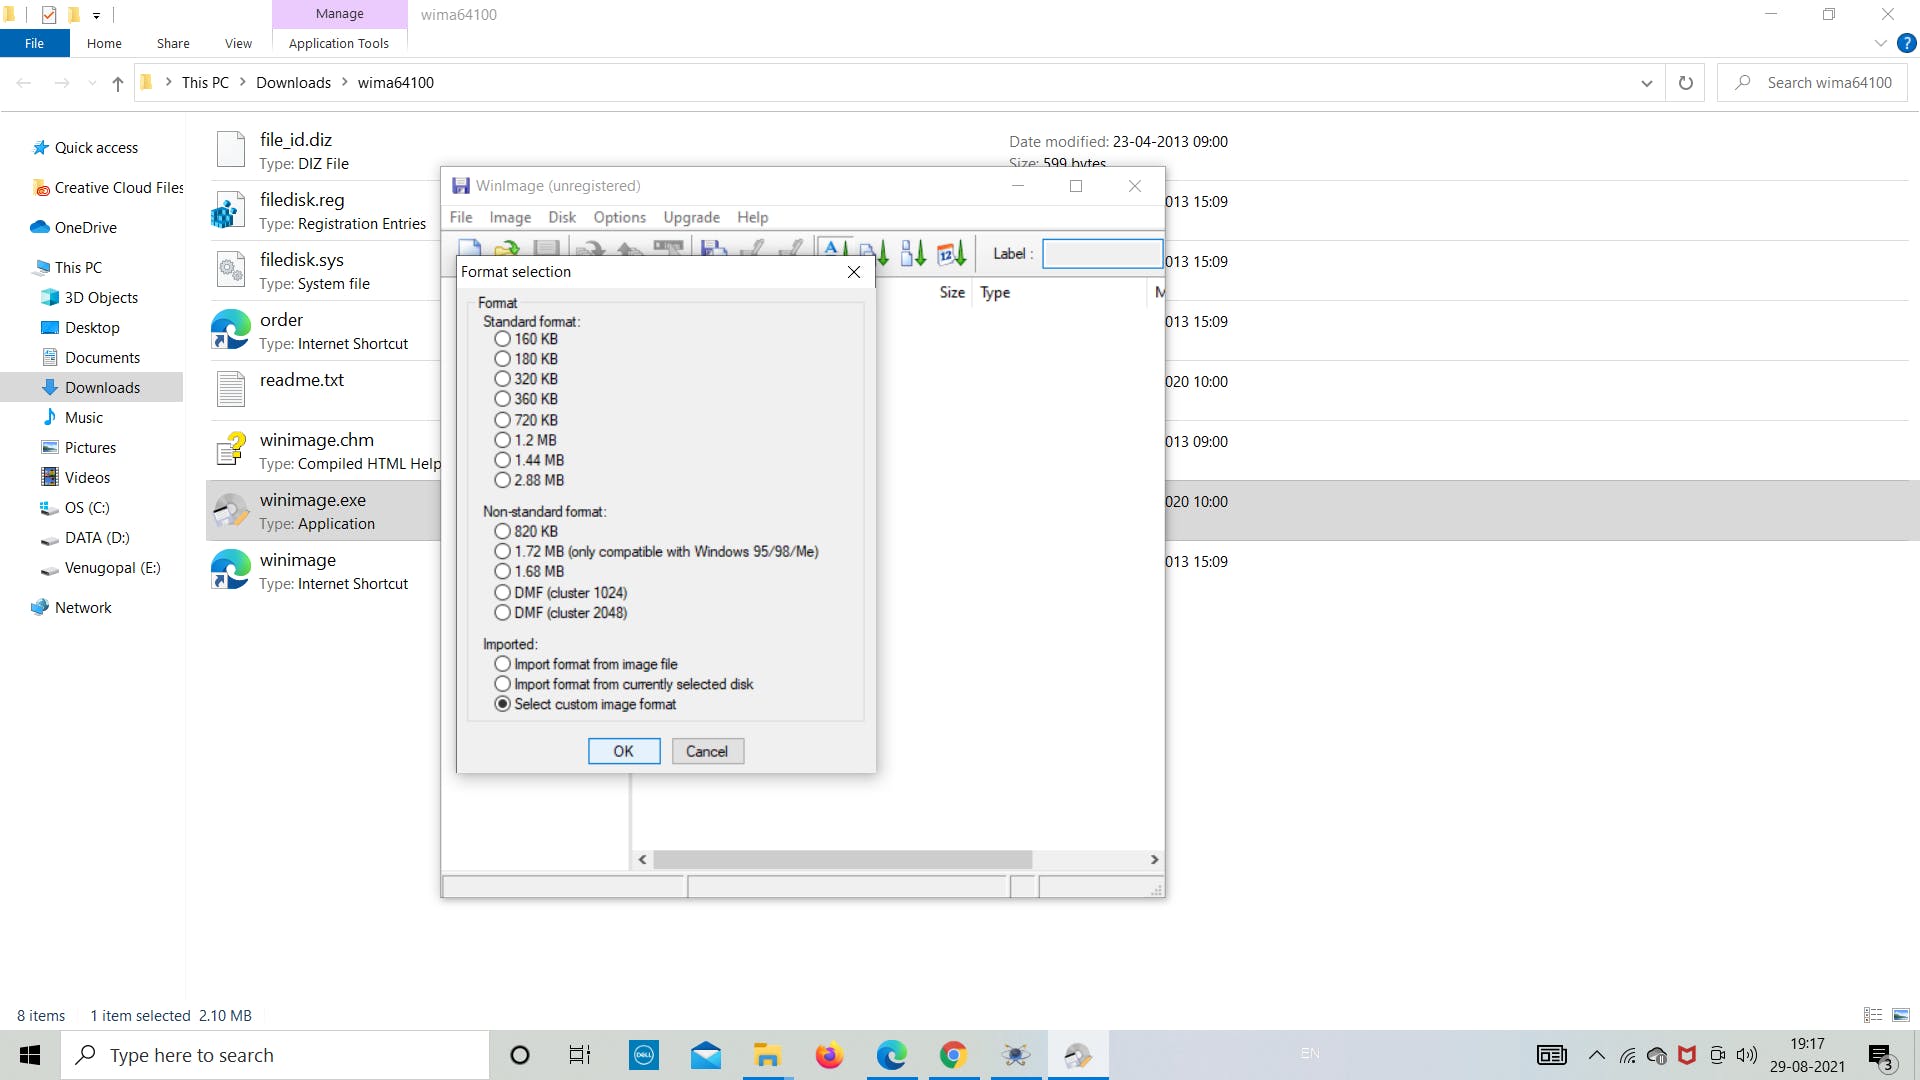The image size is (1920, 1080).
Task: Select 2.88 MB standard format
Action: pyautogui.click(x=529, y=480)
